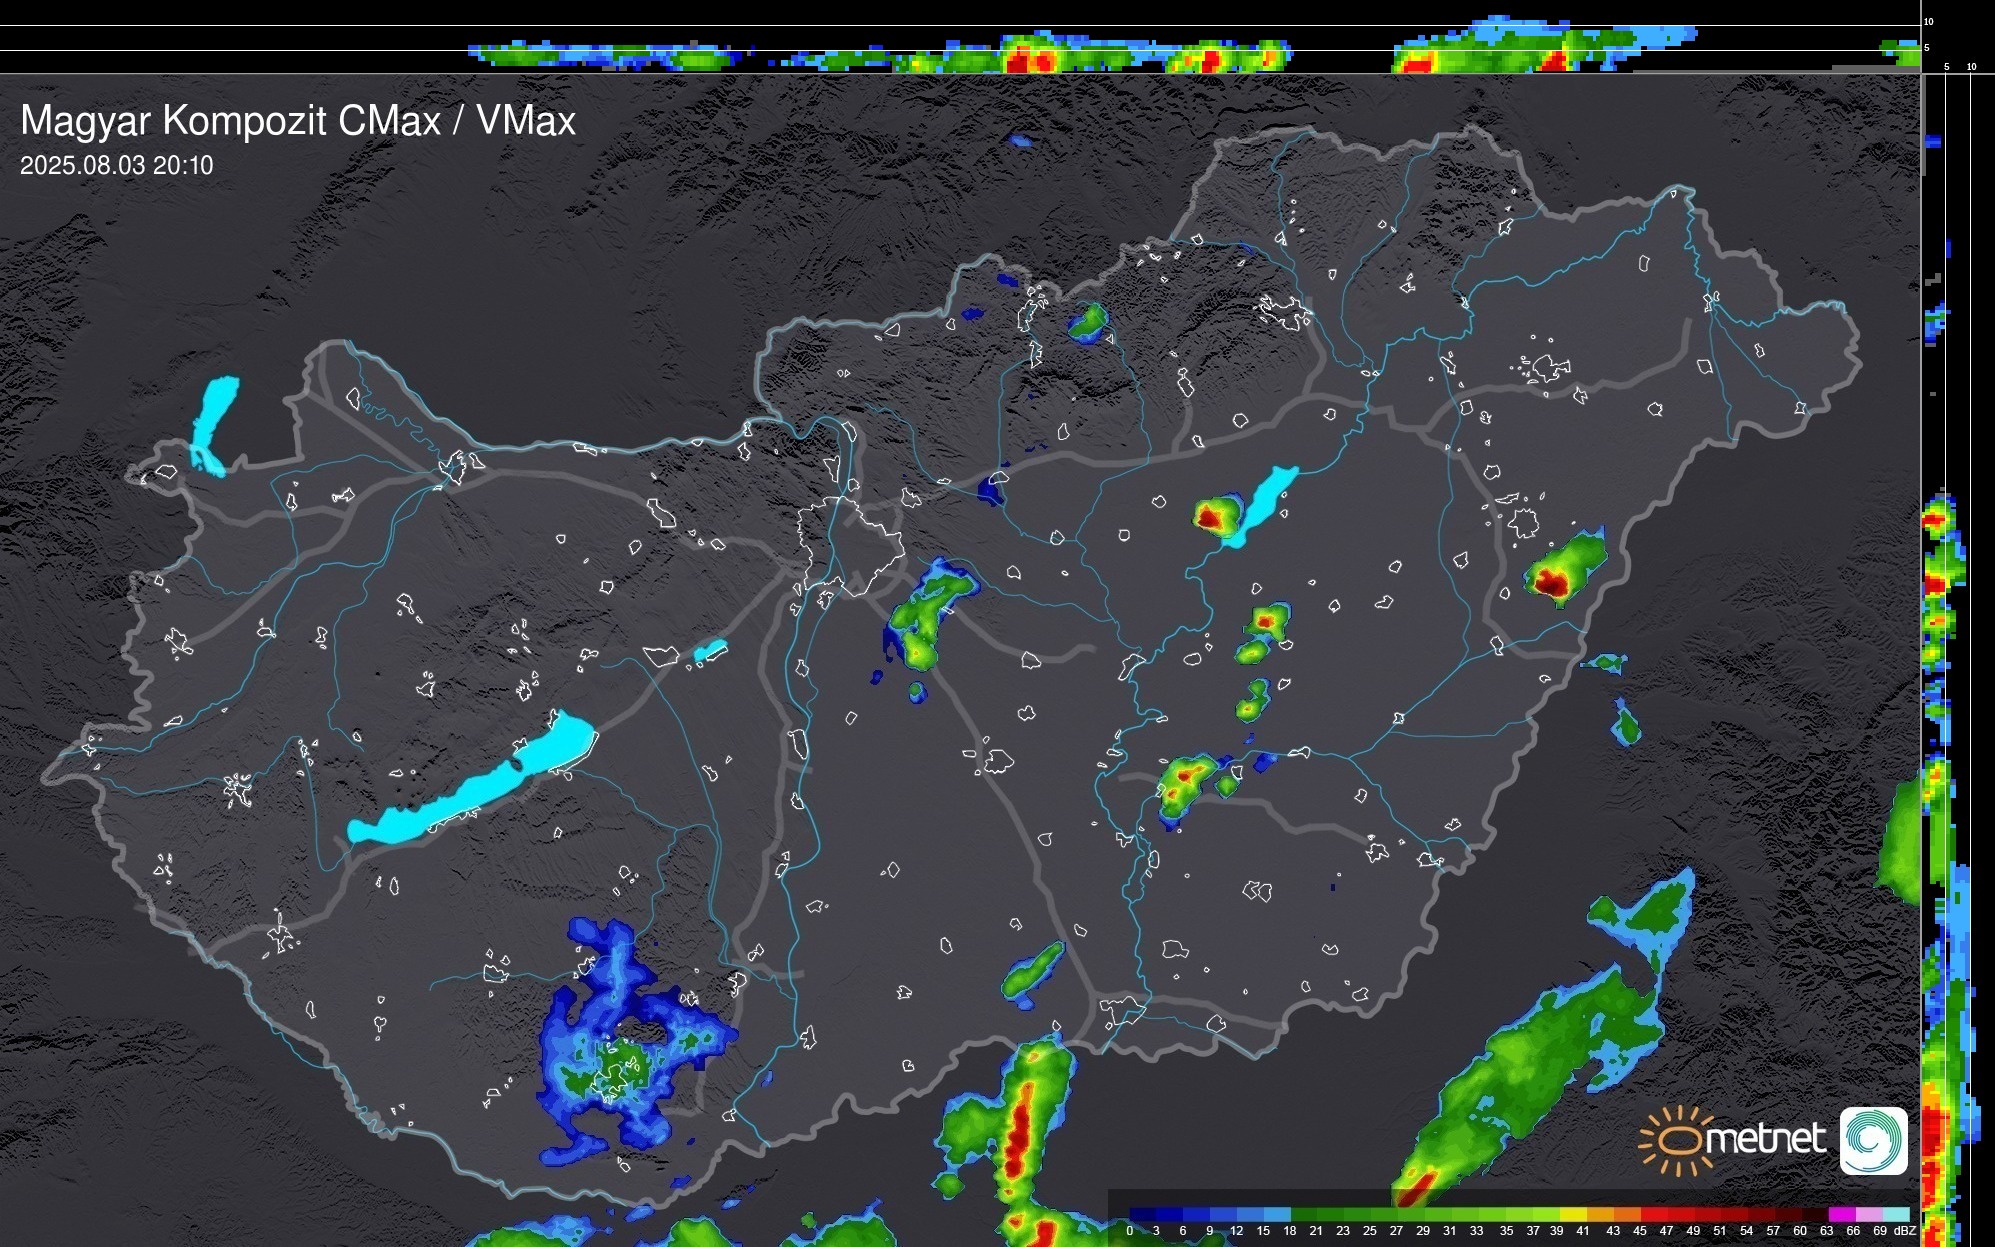This screenshot has height=1247, width=1995.
Task: Click the metnet wordmark text
Action: [x=1765, y=1139]
